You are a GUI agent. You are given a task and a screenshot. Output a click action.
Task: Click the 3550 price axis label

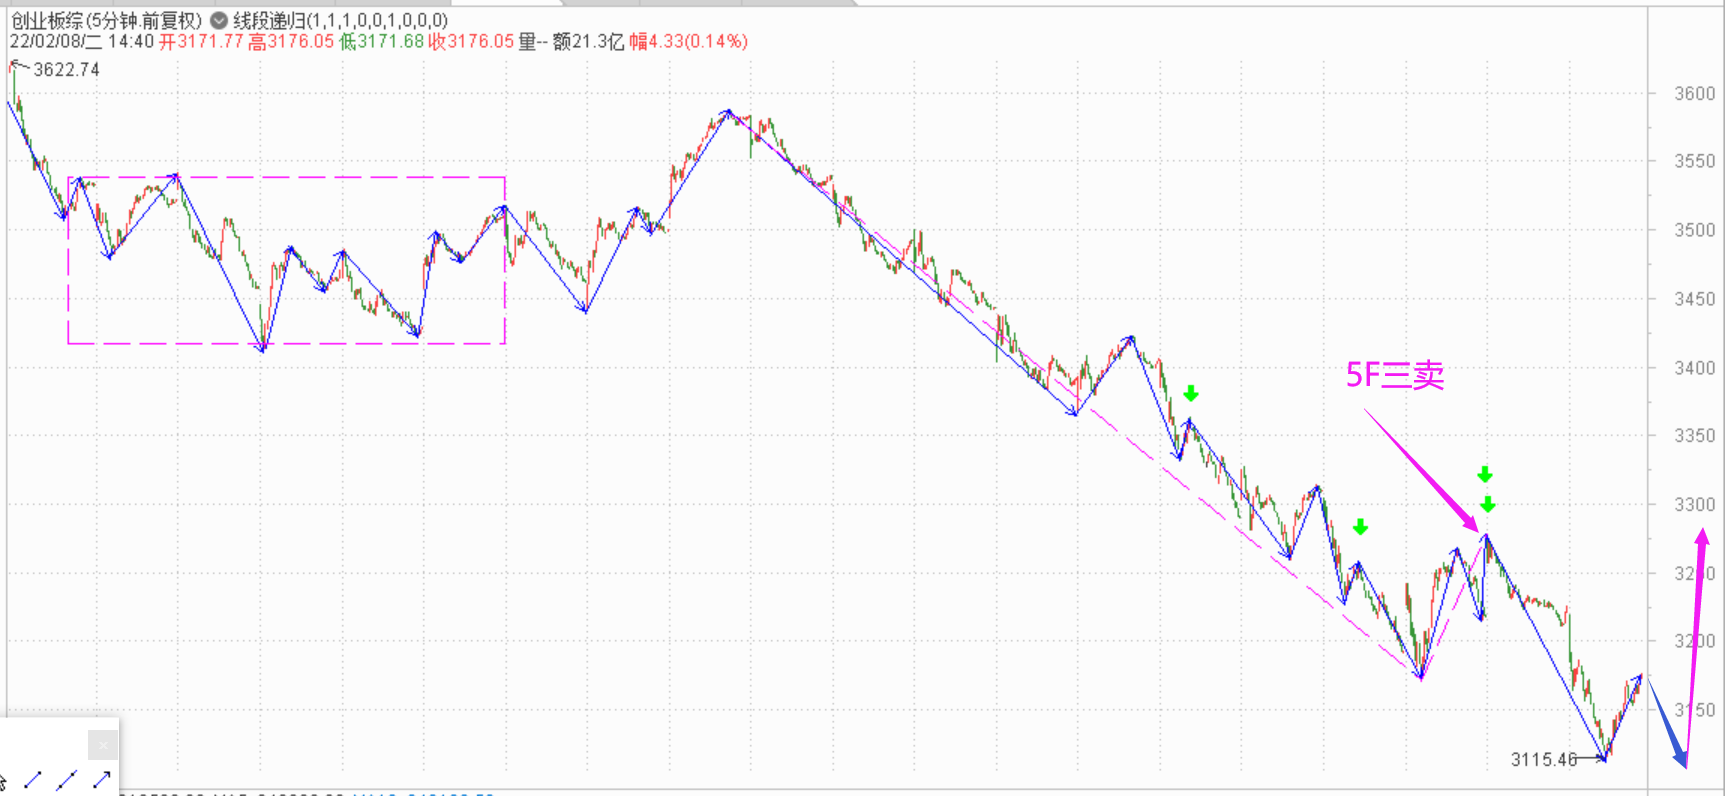[1695, 161]
